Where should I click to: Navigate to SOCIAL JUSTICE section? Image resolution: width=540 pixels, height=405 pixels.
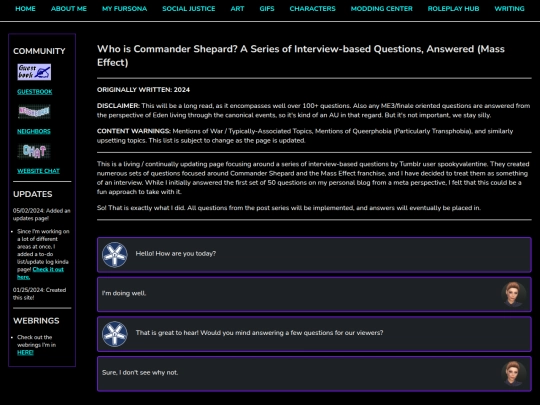point(189,9)
